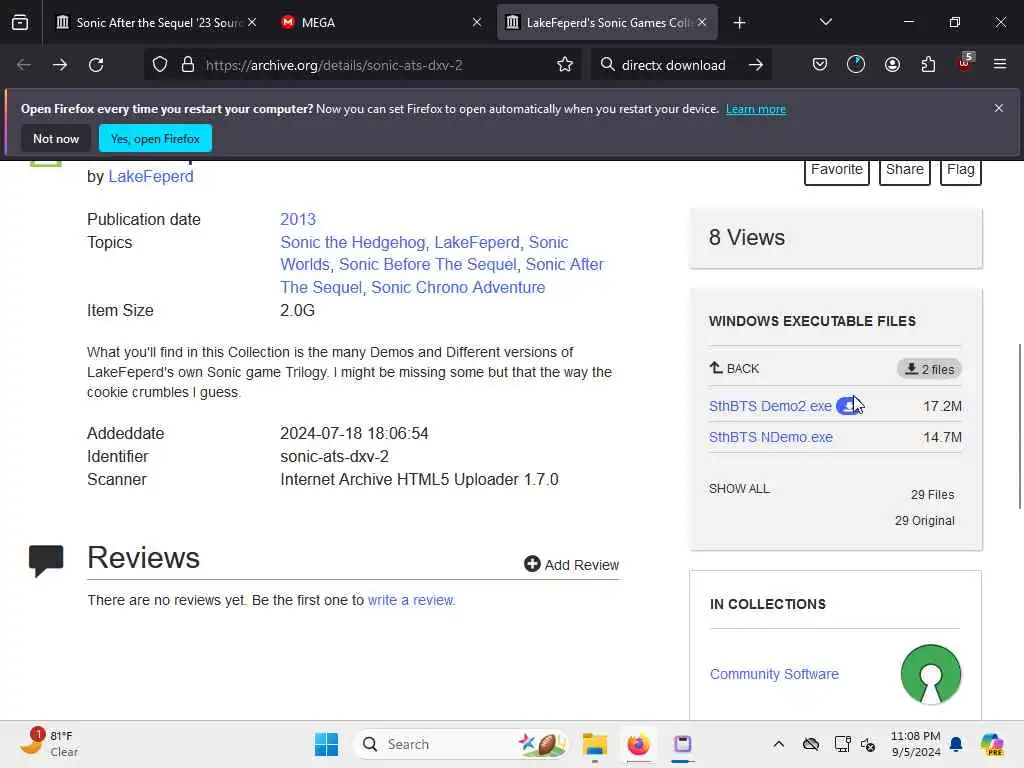Download SthBTS Demo2.exe file
The width and height of the screenshot is (1024, 768).
point(770,406)
